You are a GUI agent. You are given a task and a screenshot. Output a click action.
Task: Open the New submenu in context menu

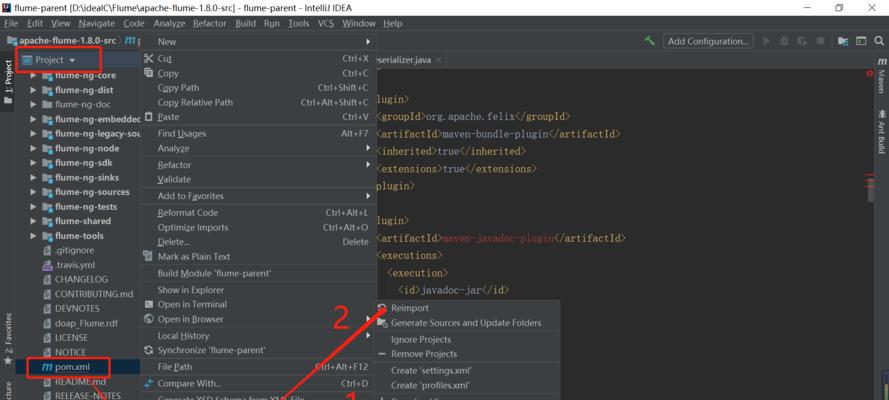tap(258, 41)
